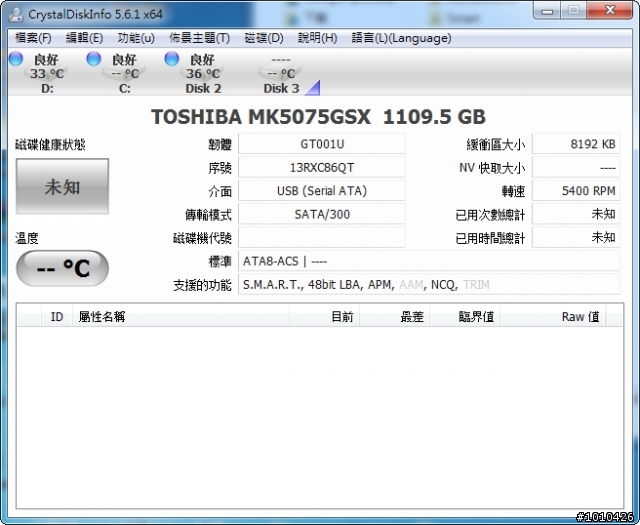Click the 目前 column header

(324, 316)
